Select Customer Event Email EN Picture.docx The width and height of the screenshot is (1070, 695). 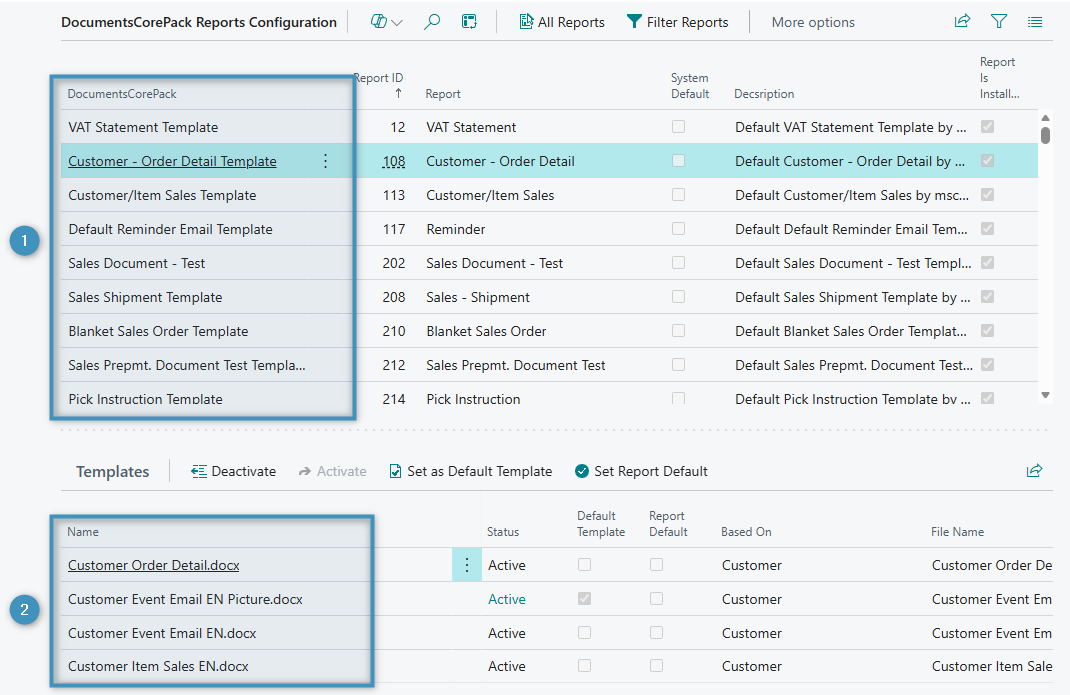pyautogui.click(x=185, y=599)
